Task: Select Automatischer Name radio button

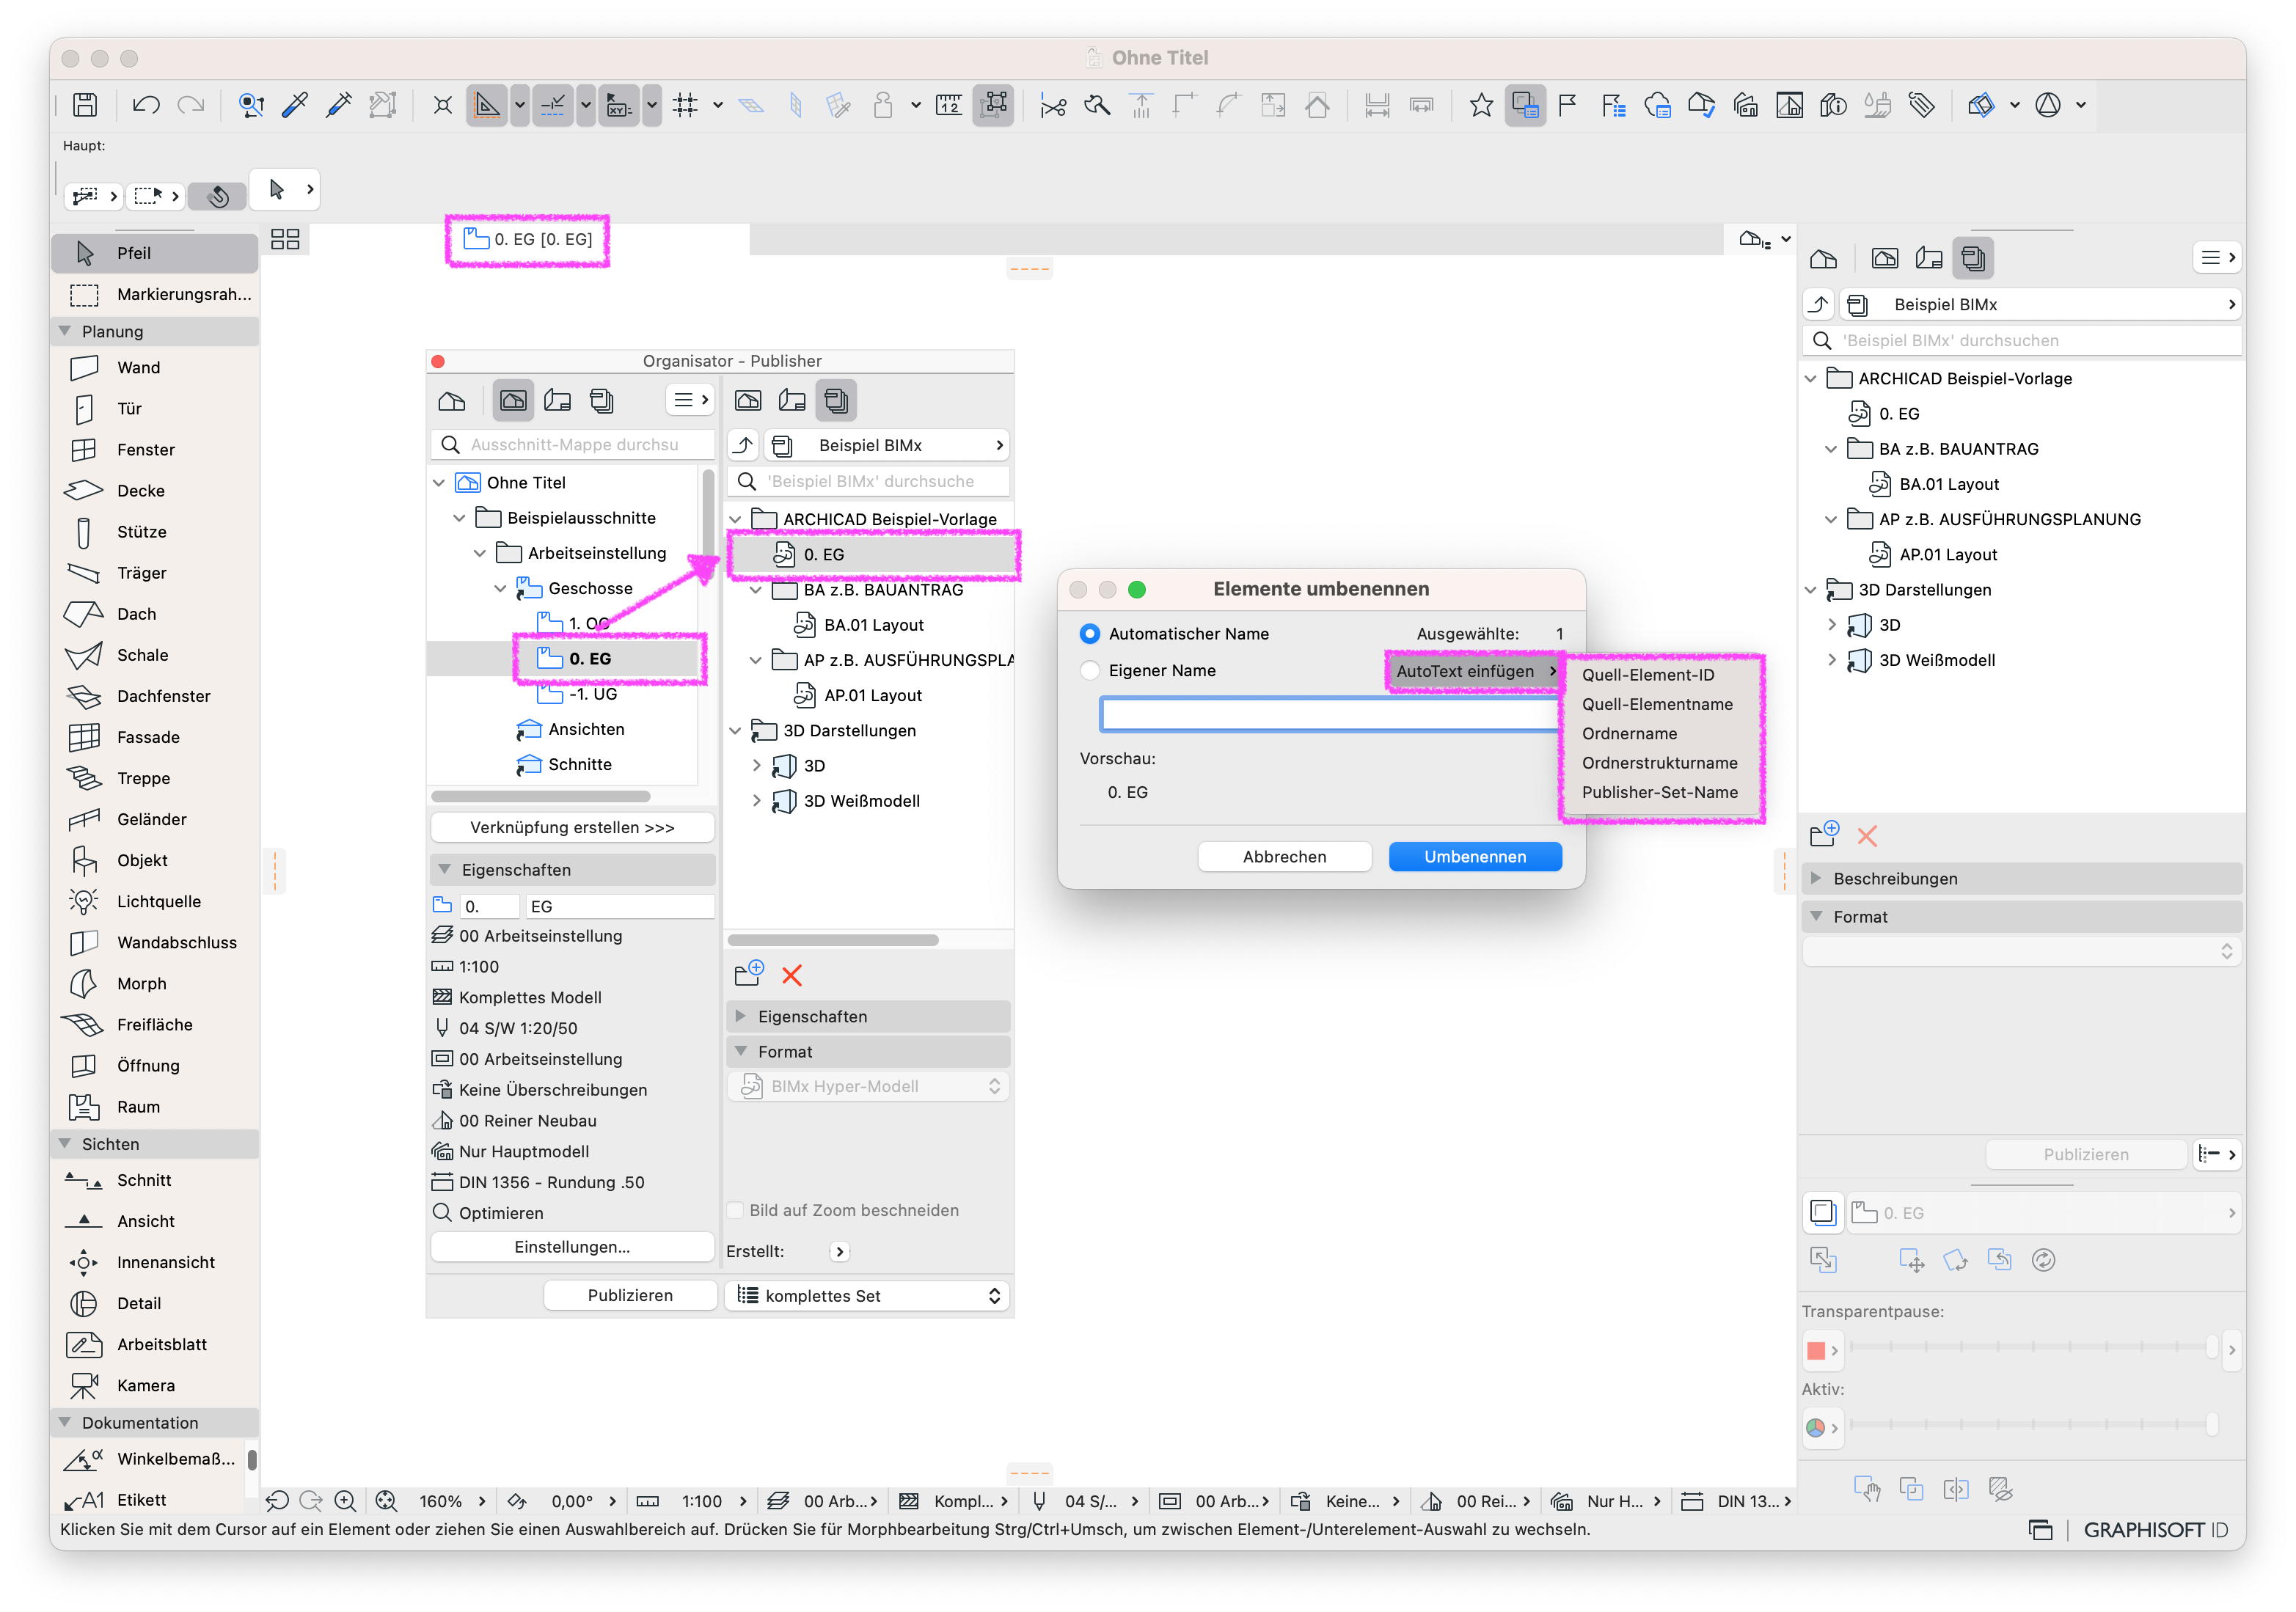Action: tap(1090, 634)
